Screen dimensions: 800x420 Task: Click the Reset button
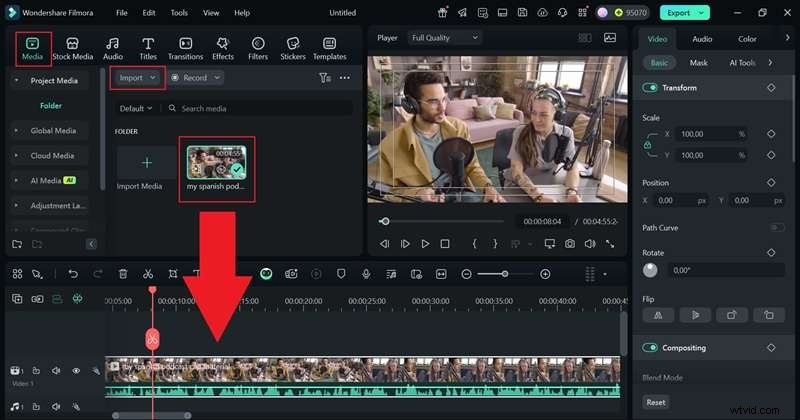point(656,402)
